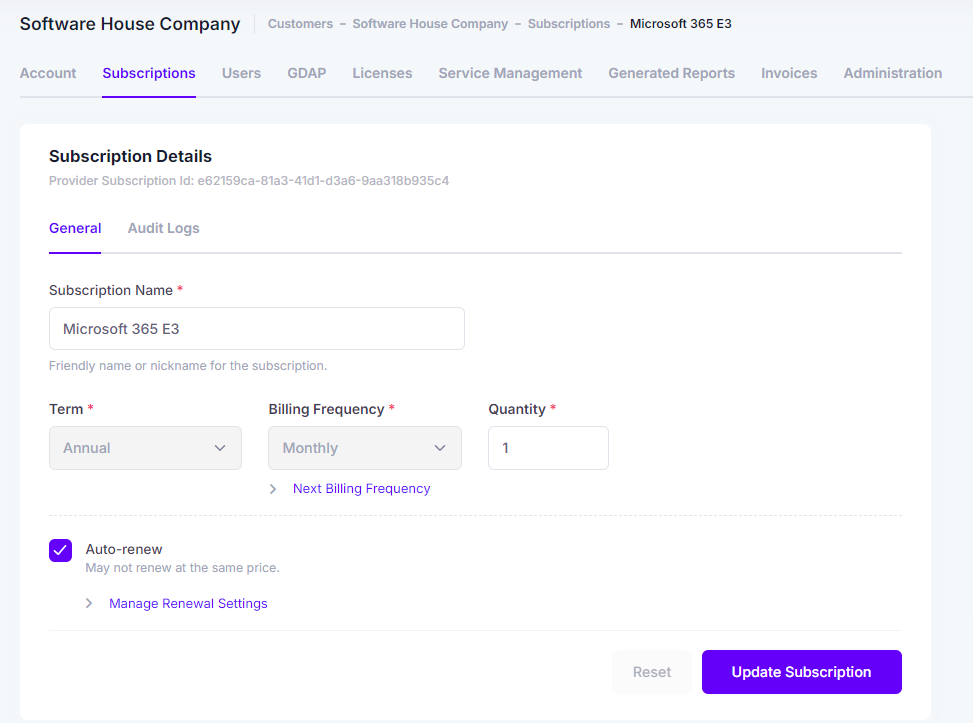Click the Auto-renew label text

coord(124,549)
